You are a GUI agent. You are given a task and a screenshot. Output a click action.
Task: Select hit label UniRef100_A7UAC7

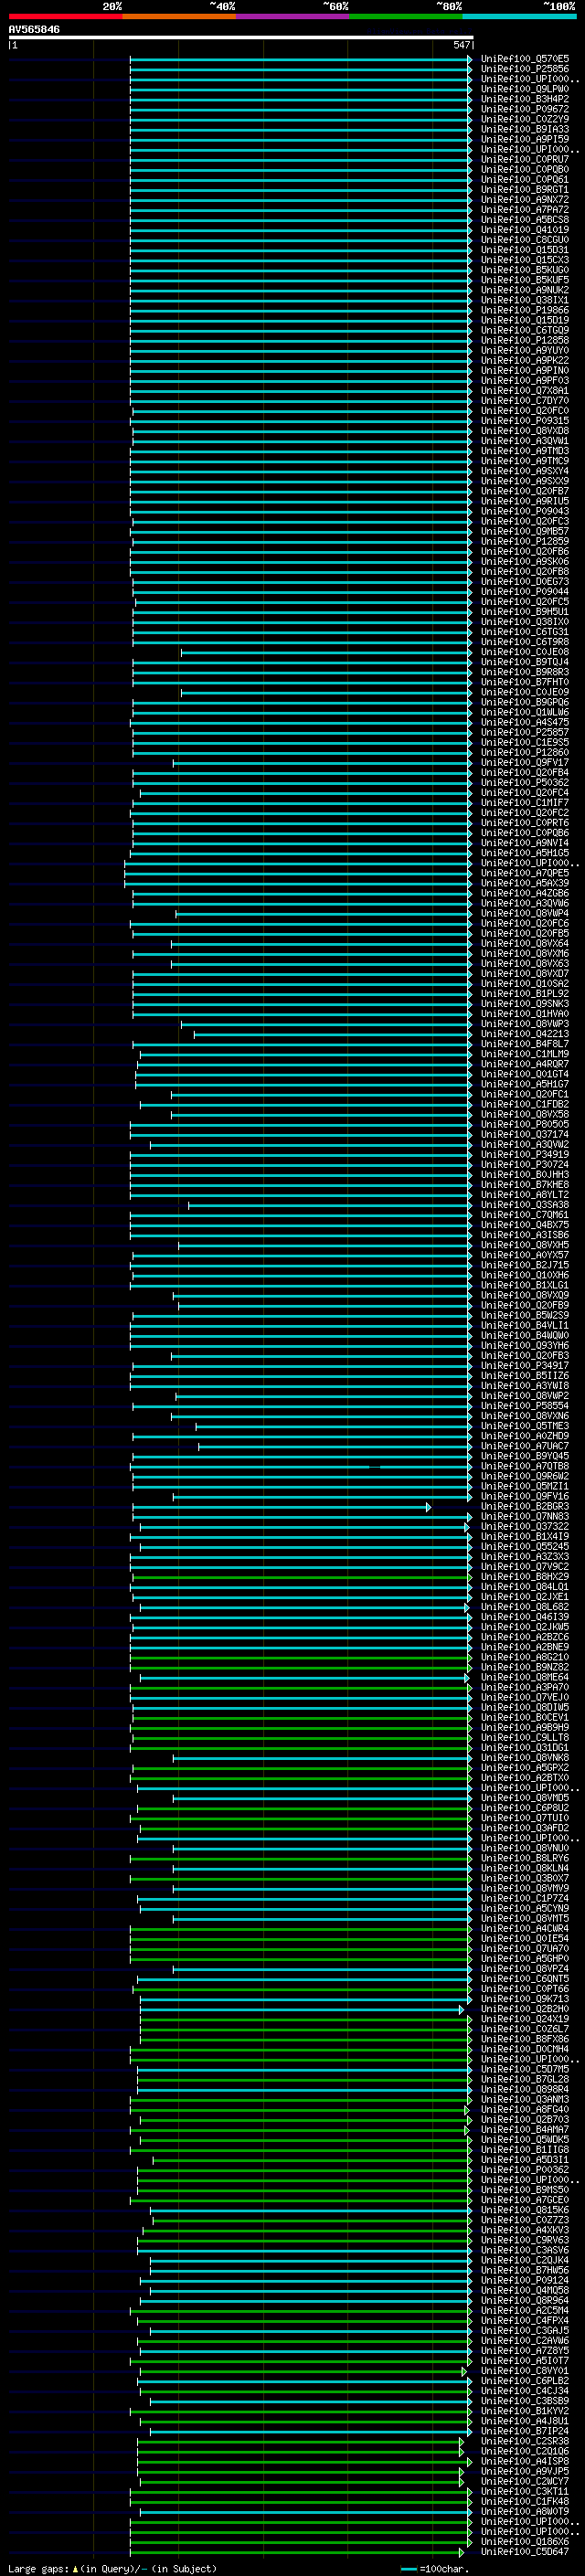[525, 1446]
